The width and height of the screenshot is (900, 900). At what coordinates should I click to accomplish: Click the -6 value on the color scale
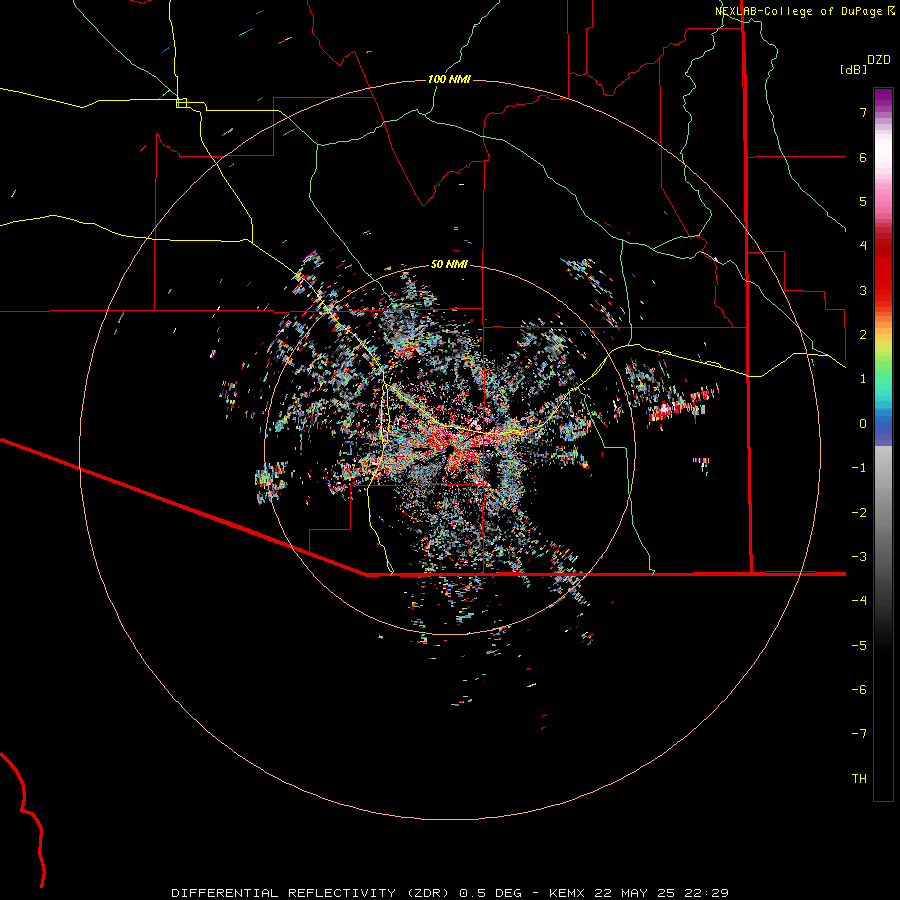859,690
